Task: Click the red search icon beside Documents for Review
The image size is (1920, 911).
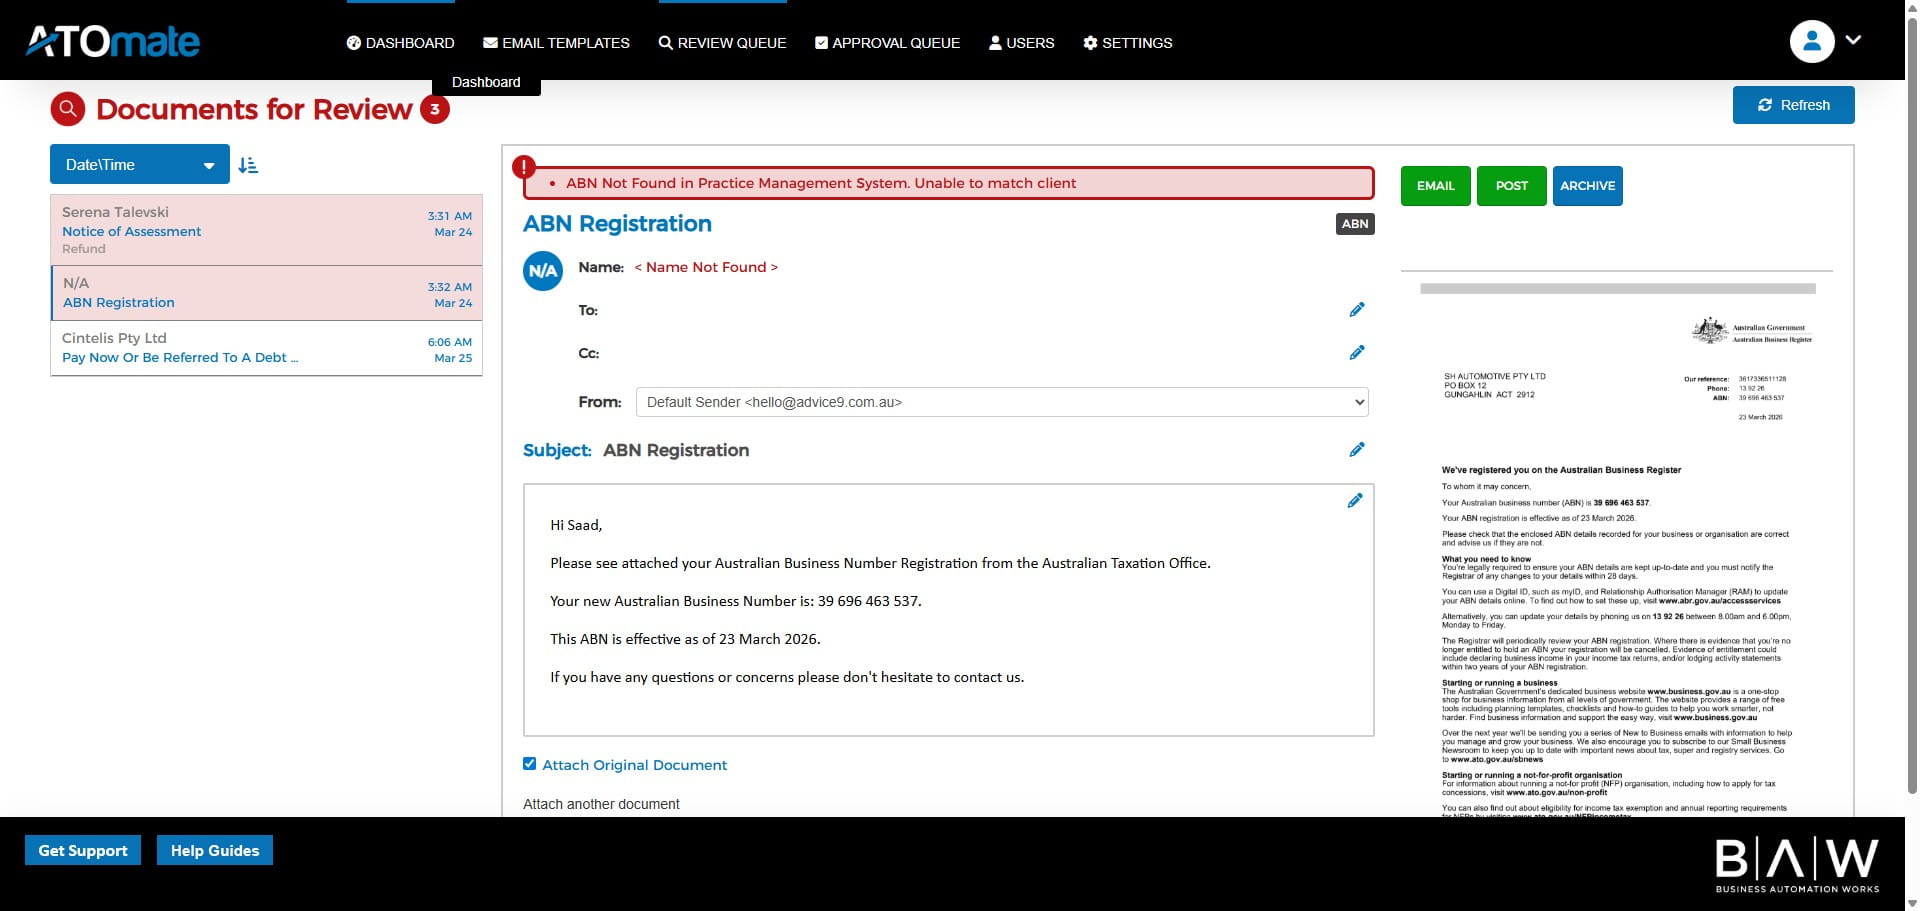Action: (x=68, y=109)
